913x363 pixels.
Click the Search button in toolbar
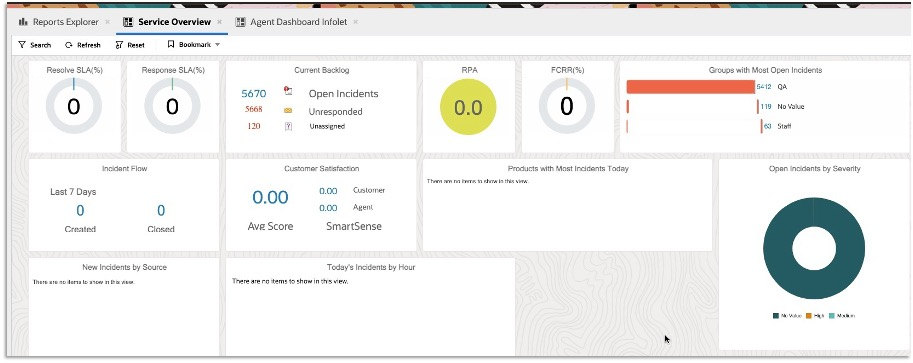tap(35, 45)
